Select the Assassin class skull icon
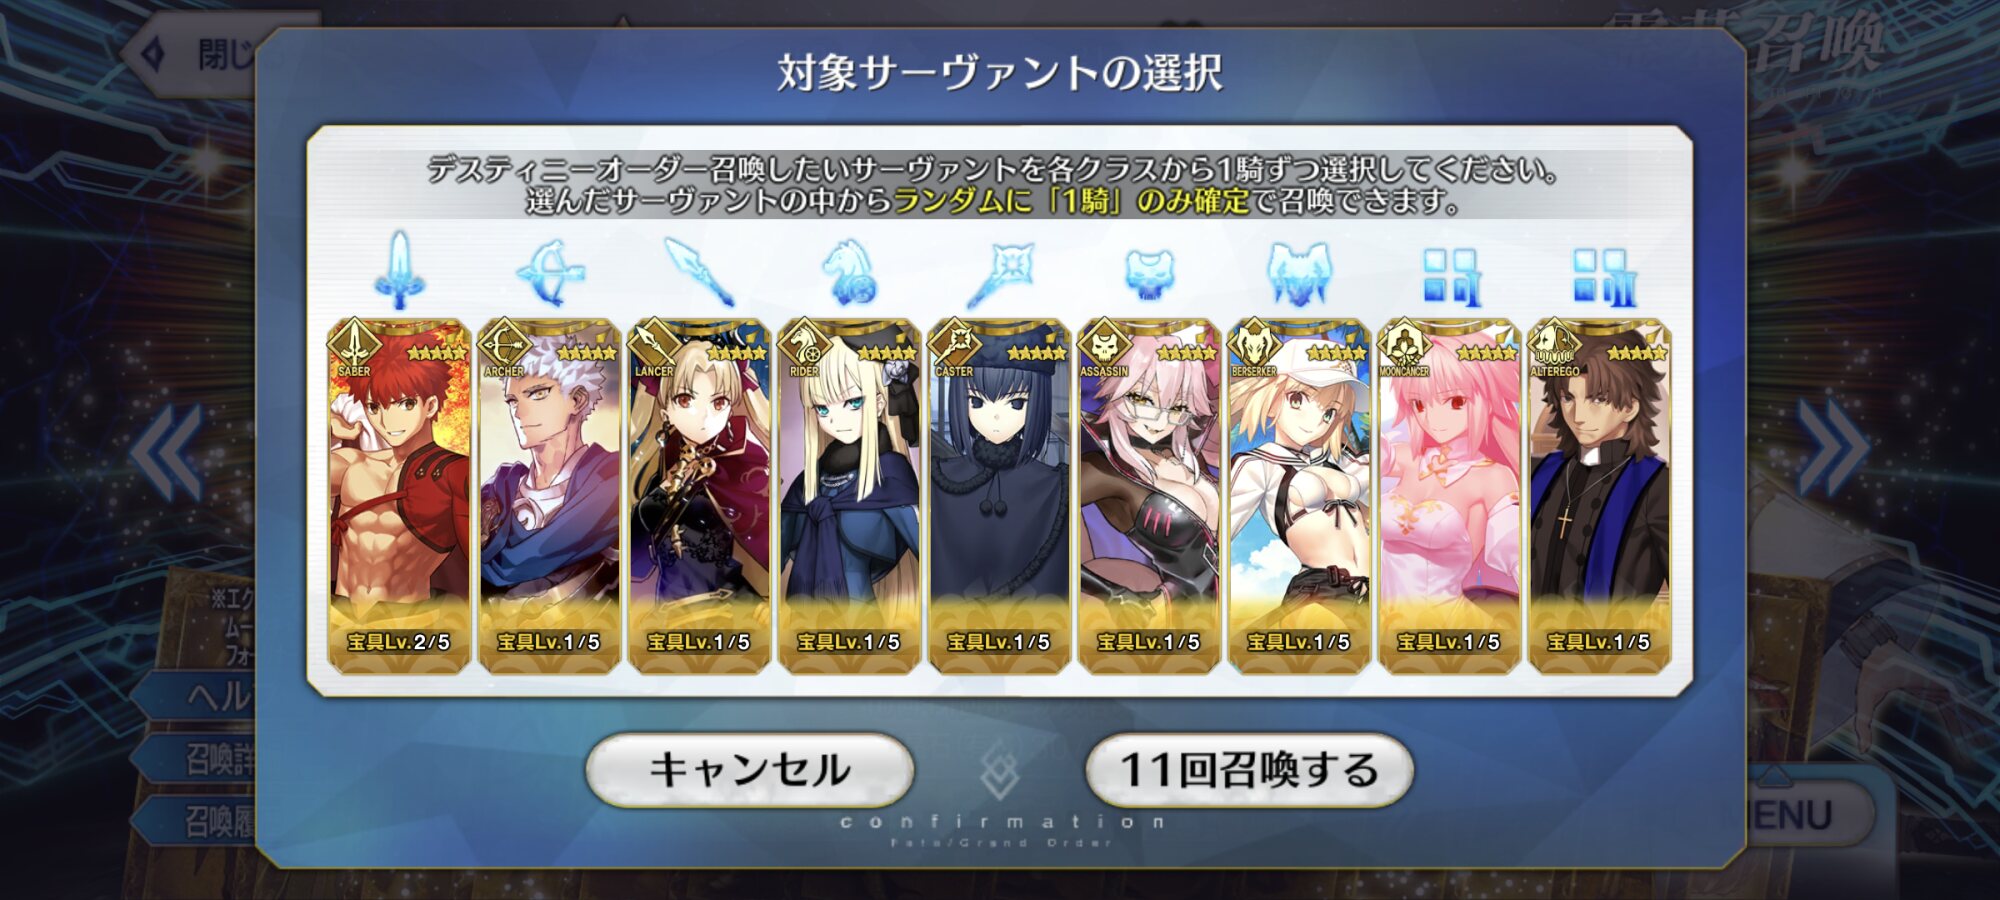 pos(1149,274)
